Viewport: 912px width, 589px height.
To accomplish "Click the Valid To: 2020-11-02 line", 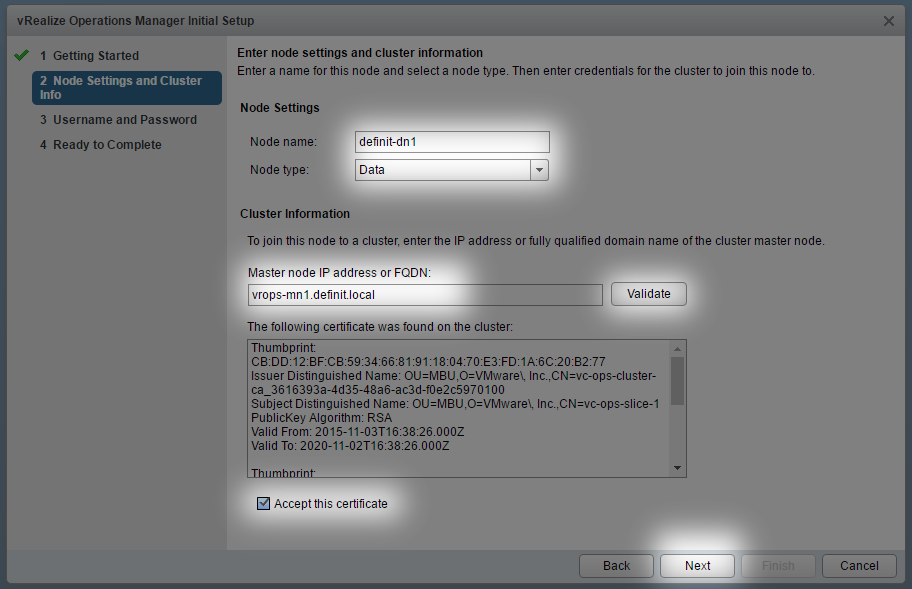I will click(350, 446).
